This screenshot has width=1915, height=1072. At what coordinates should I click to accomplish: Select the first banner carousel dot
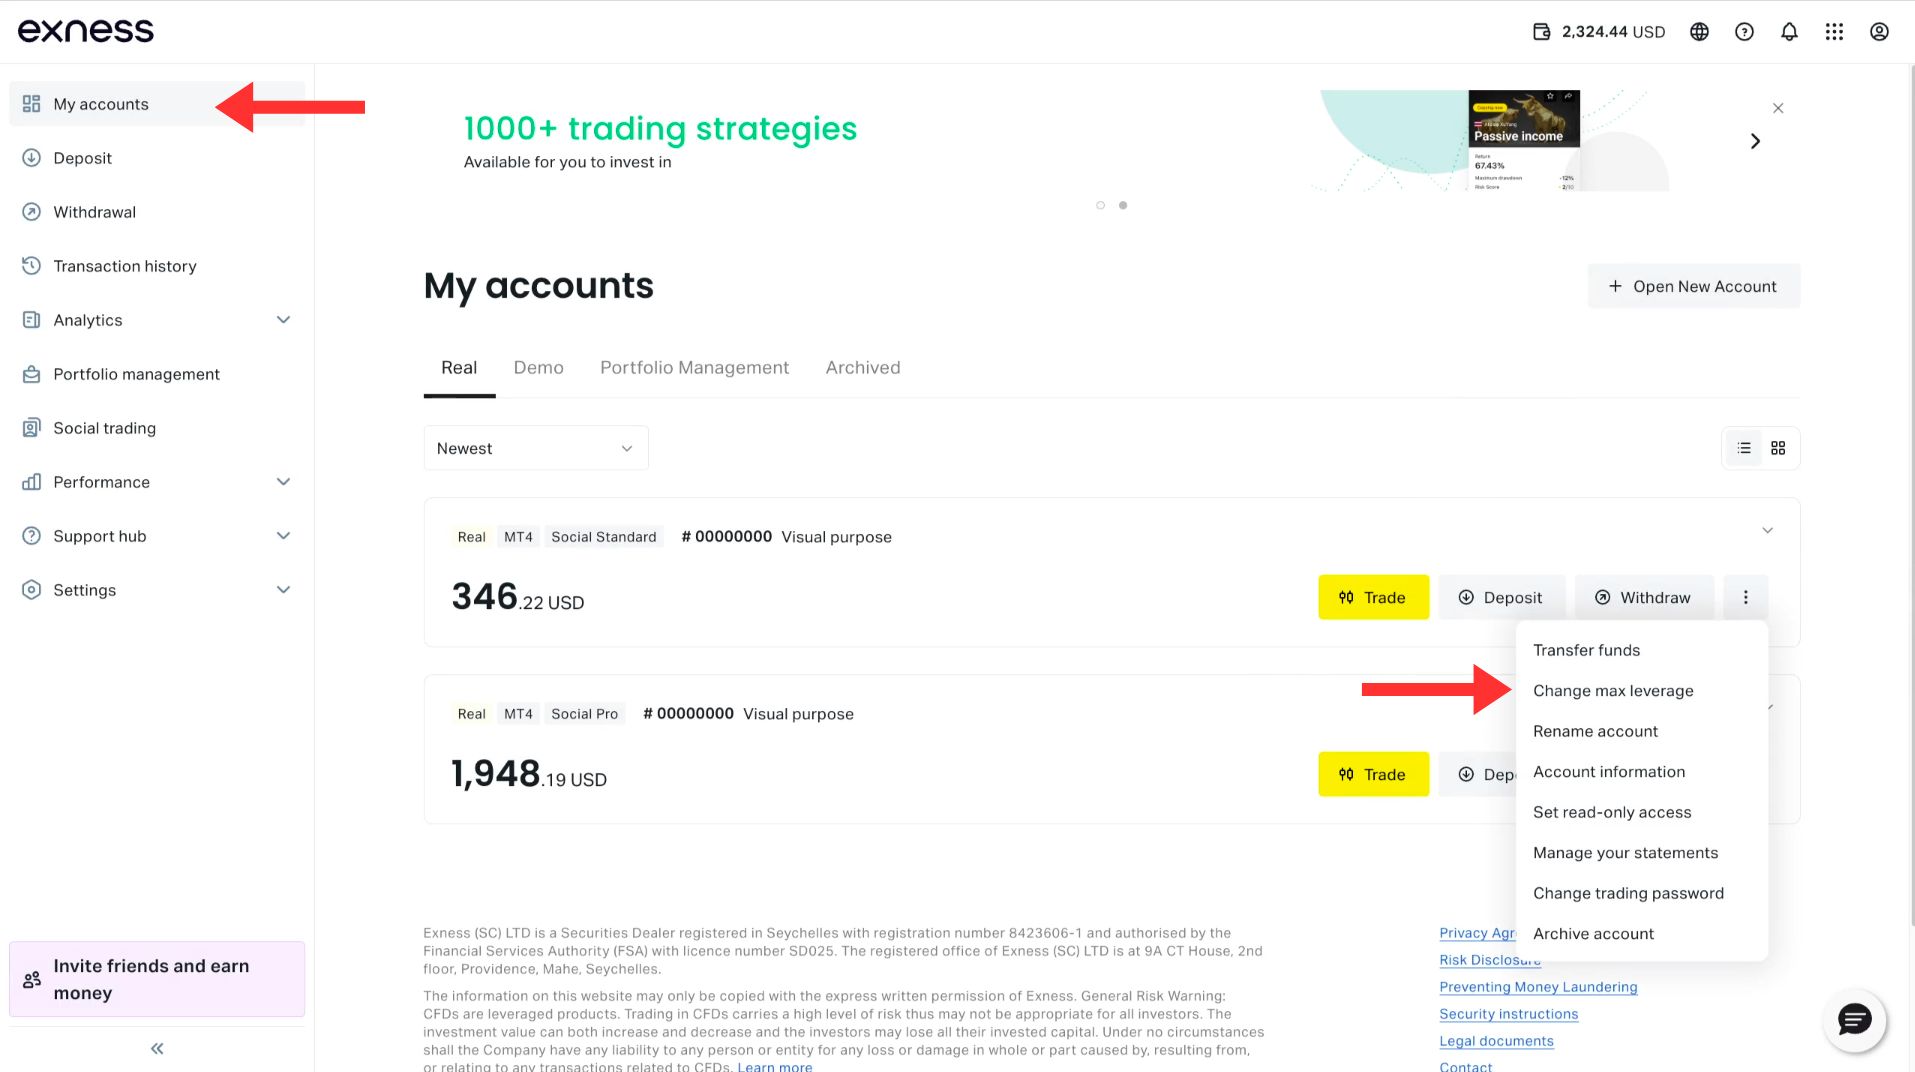pyautogui.click(x=1100, y=205)
